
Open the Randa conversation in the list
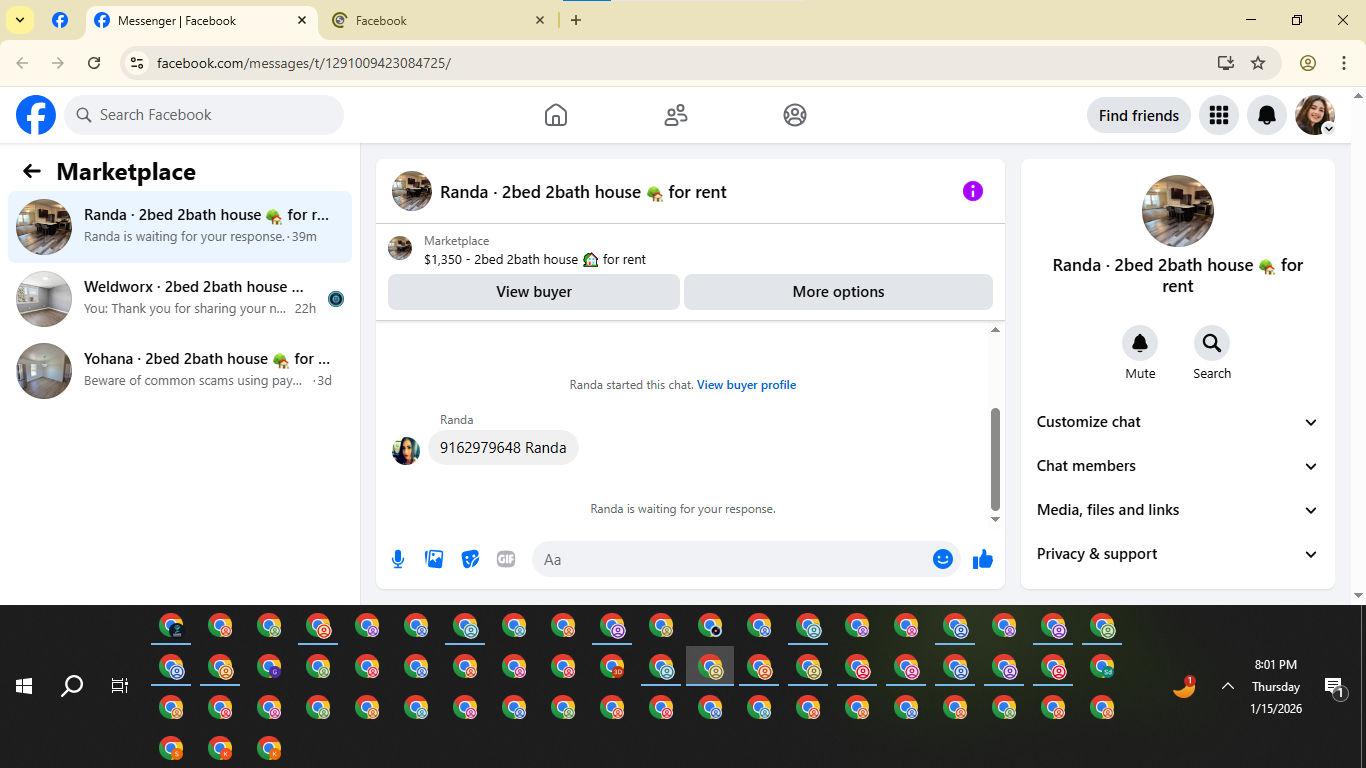click(x=180, y=227)
